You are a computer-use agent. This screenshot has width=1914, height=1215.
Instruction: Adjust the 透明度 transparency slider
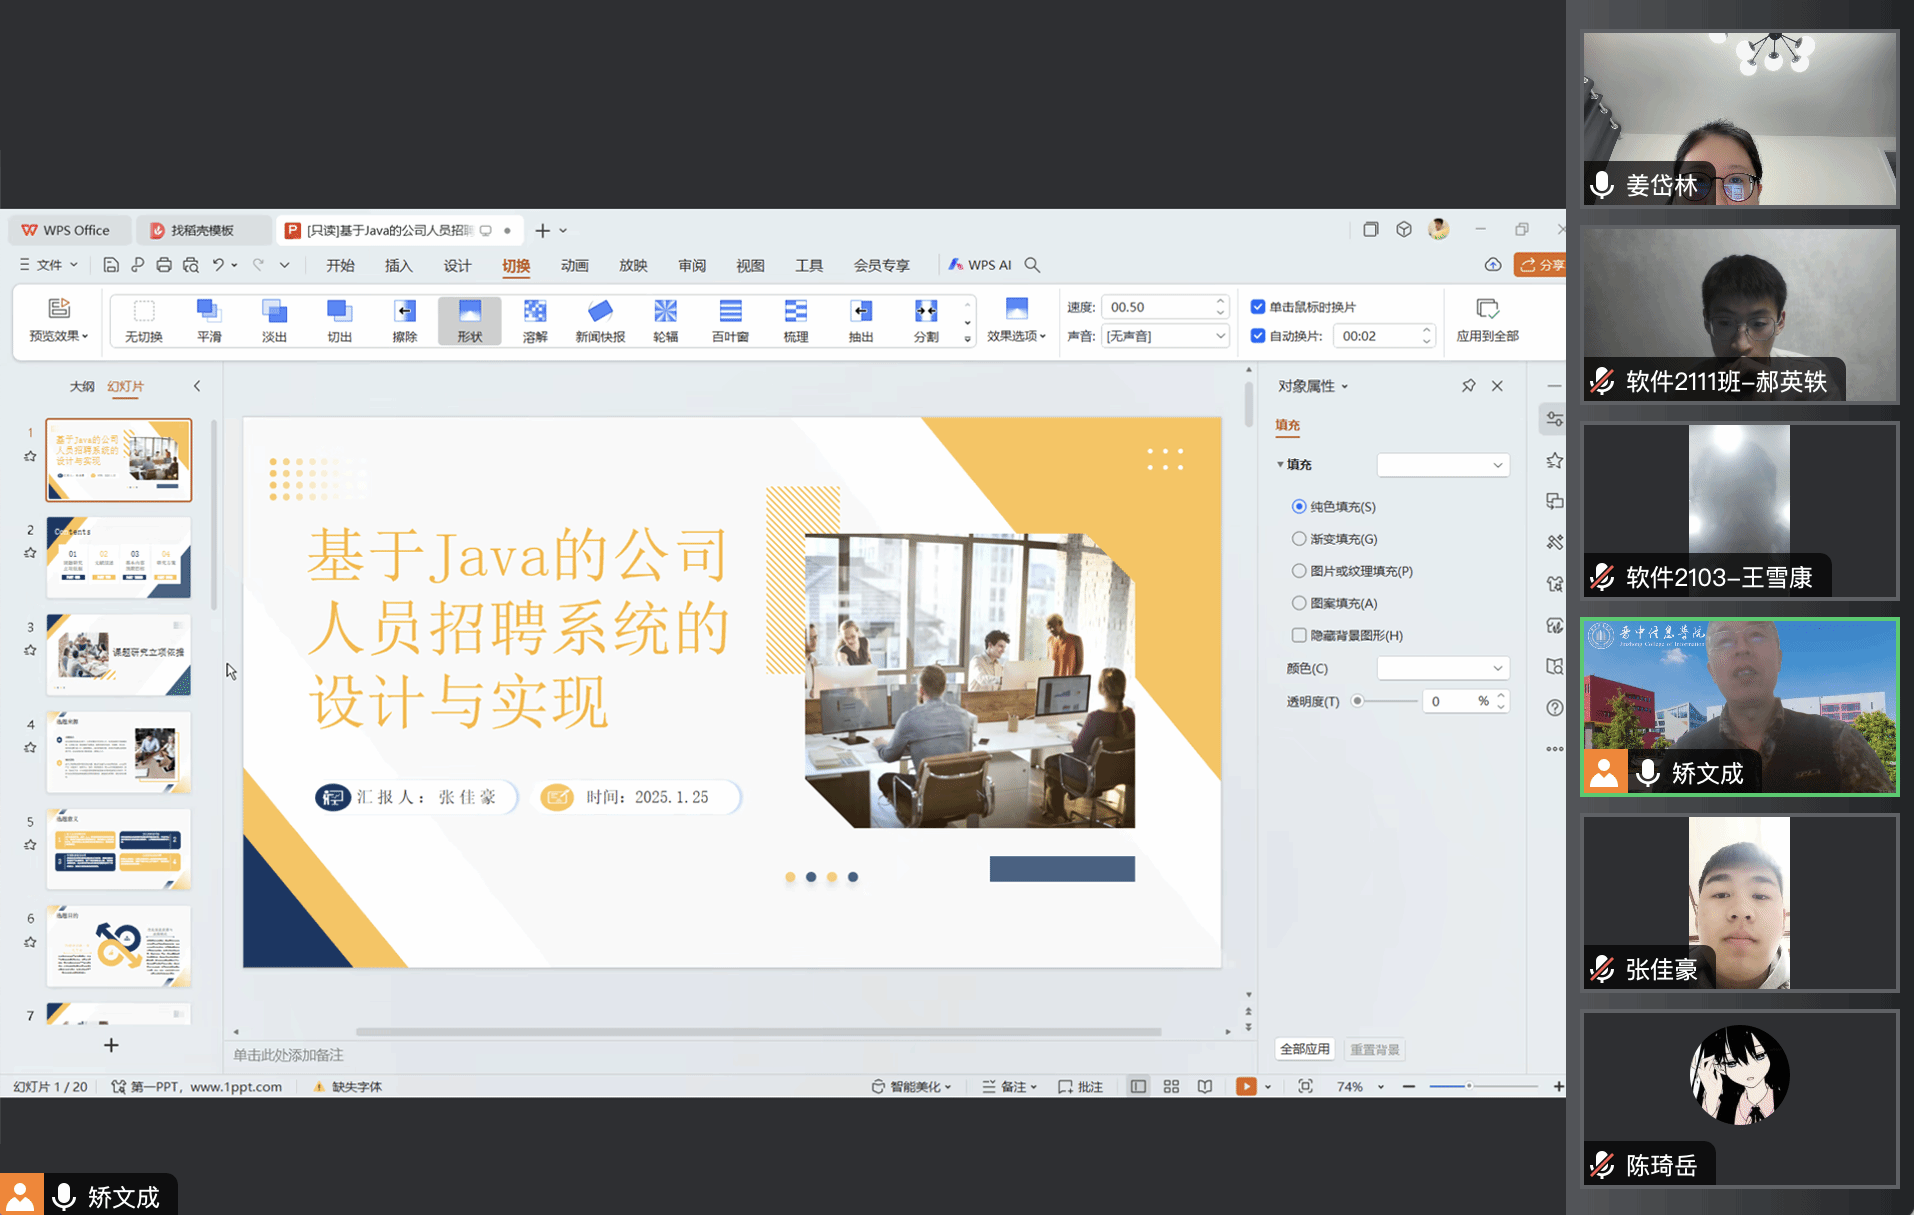tap(1385, 701)
